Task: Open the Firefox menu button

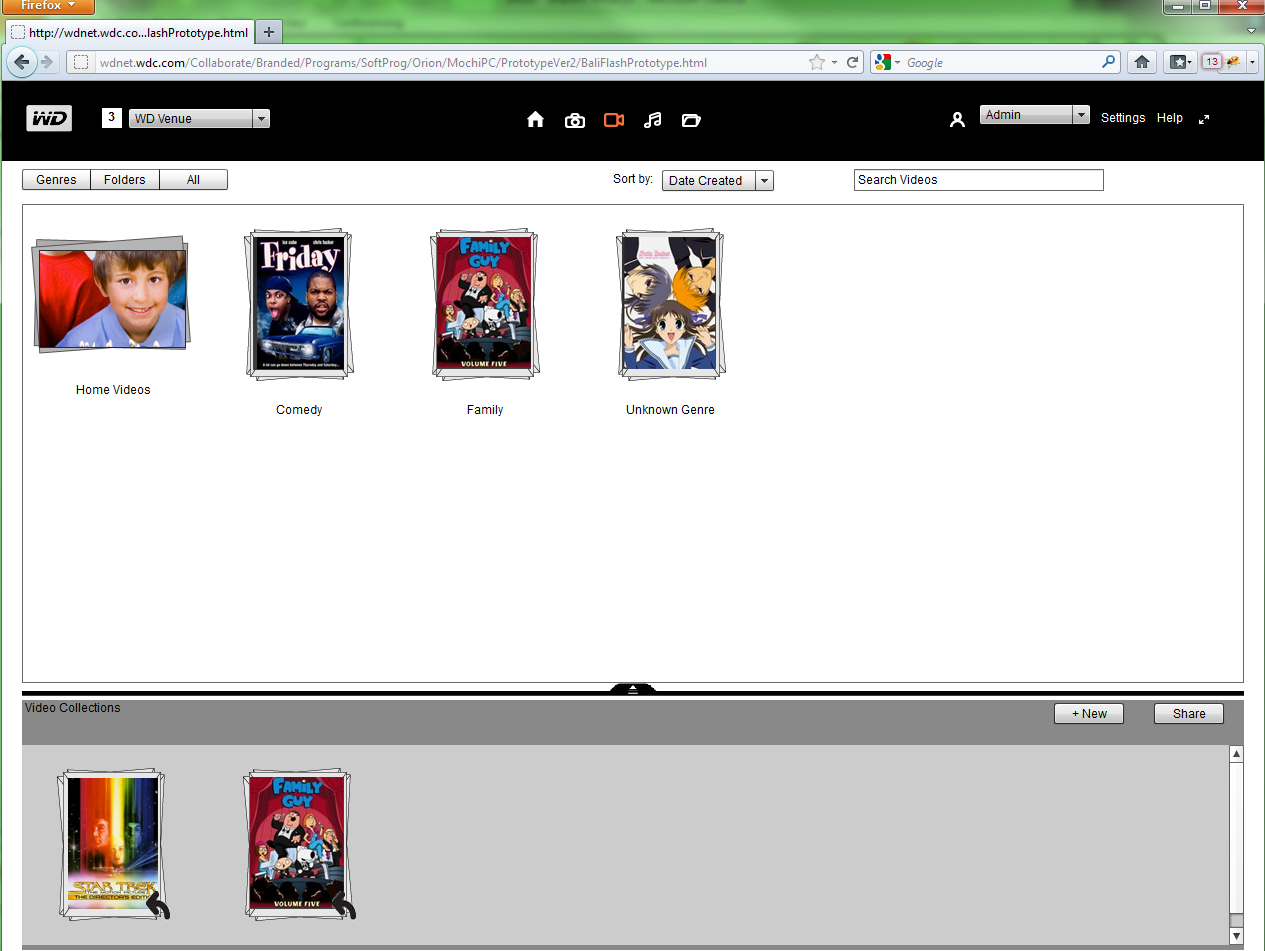Action: [48, 6]
